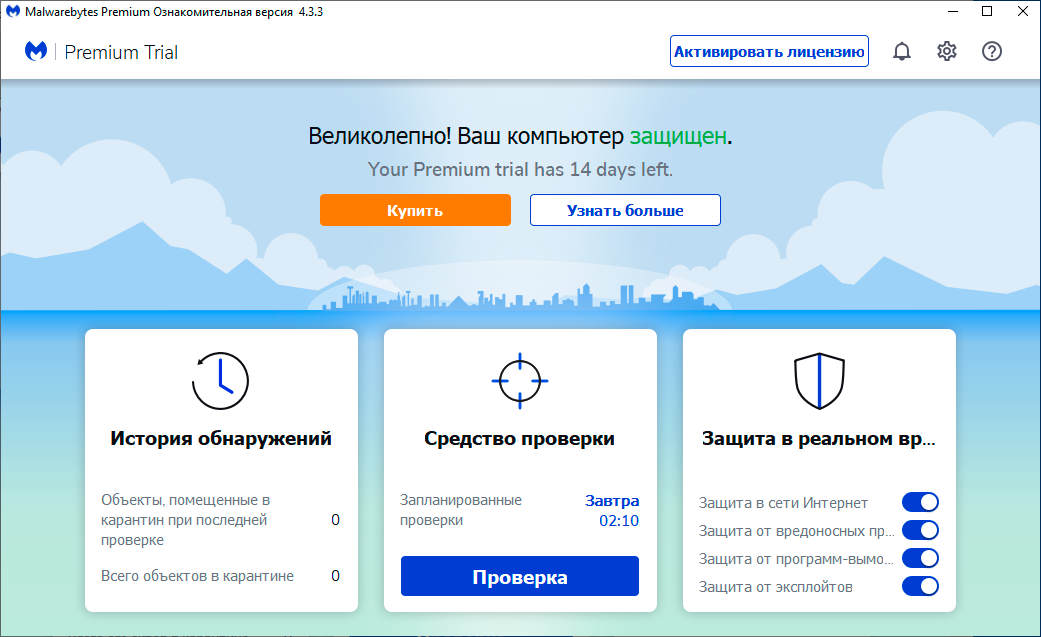Open help via the question mark icon
The width and height of the screenshot is (1041, 637).
point(992,51)
